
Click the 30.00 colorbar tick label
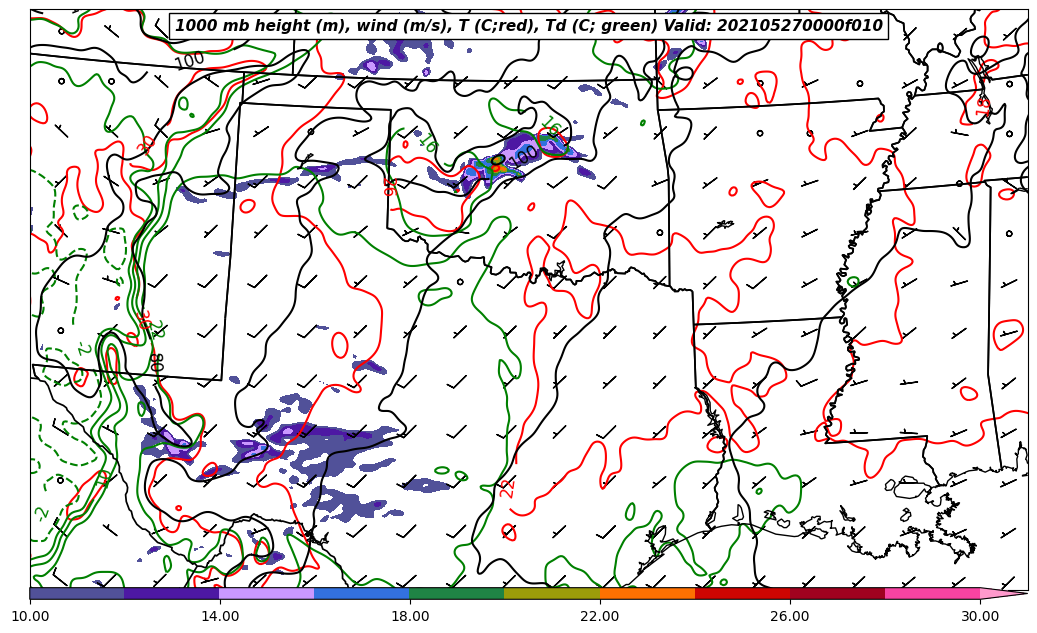tap(980, 616)
